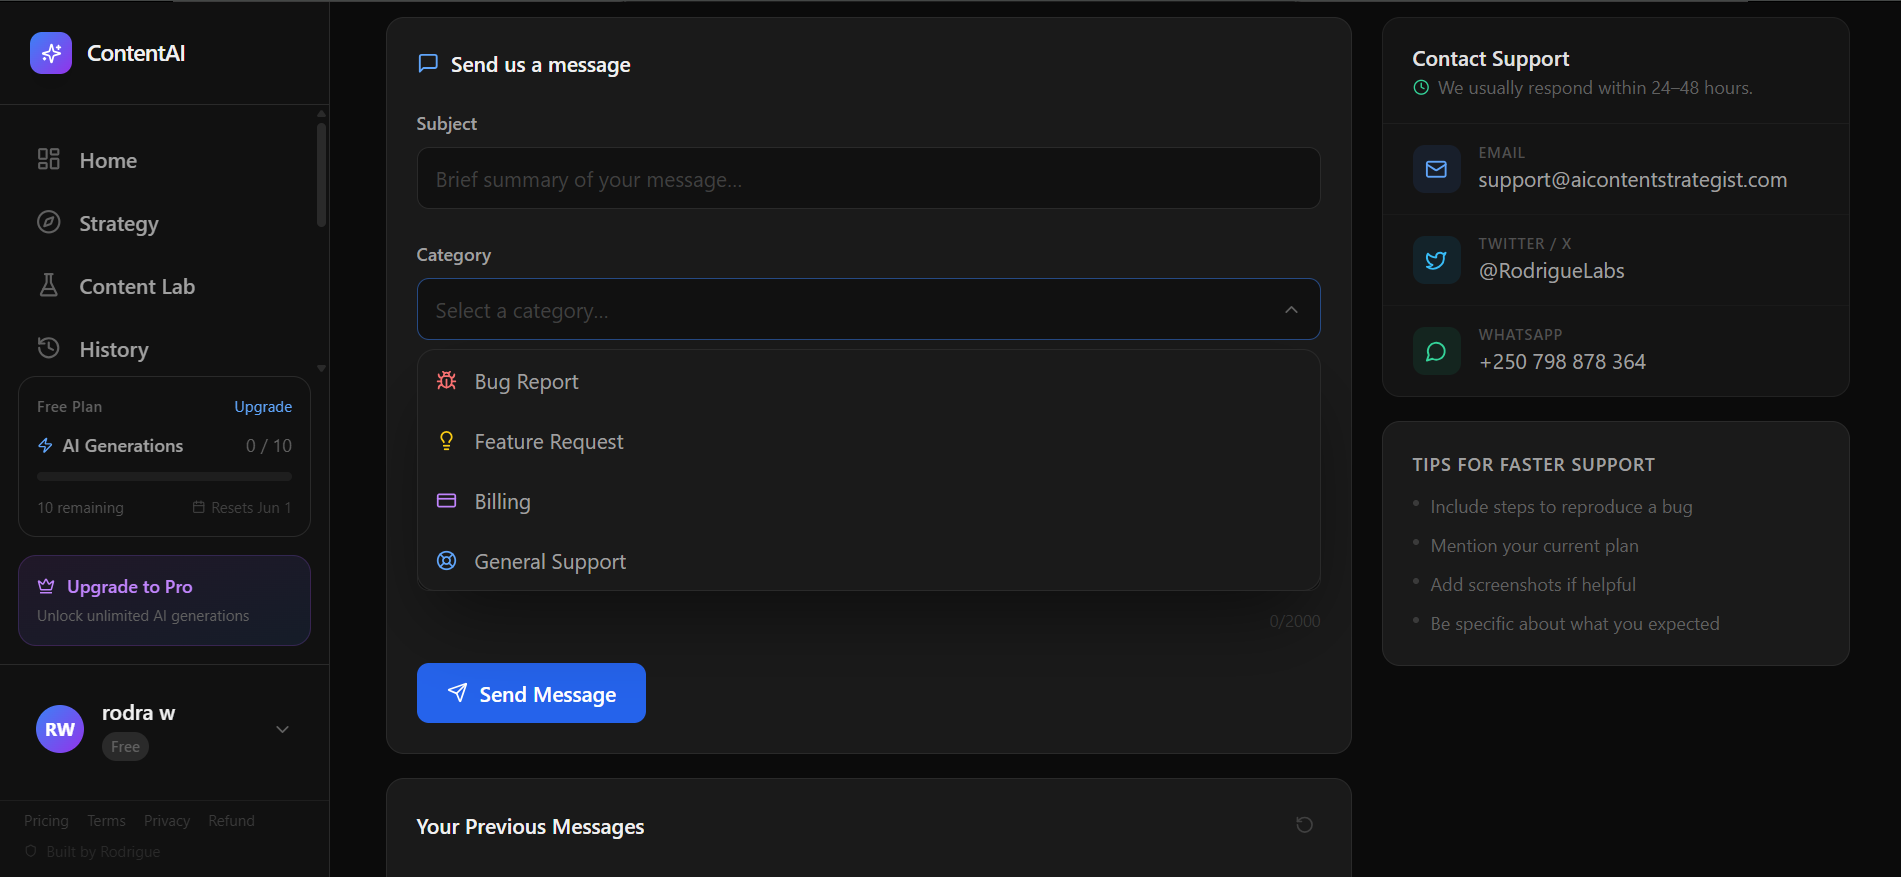Screen dimensions: 1901x877
Task: Open the Terms footer link
Action: tap(106, 820)
